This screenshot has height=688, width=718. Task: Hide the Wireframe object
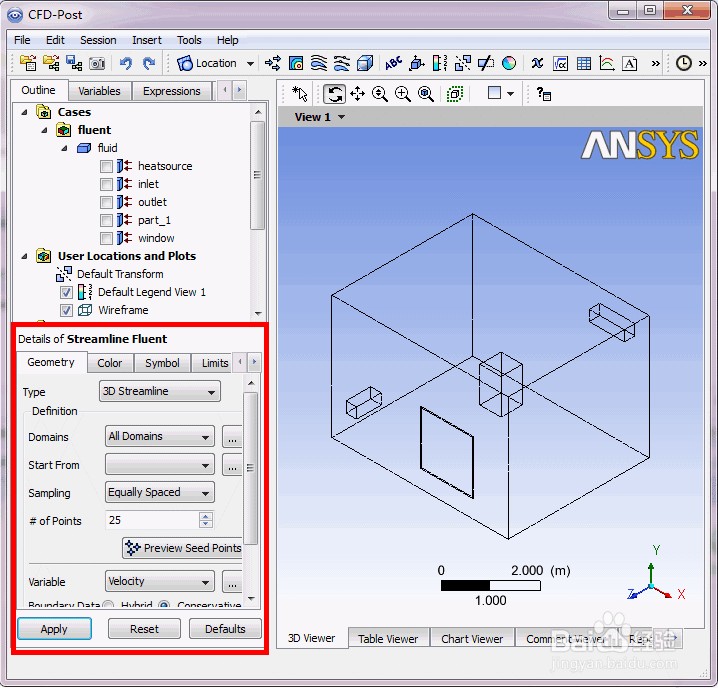(66, 311)
